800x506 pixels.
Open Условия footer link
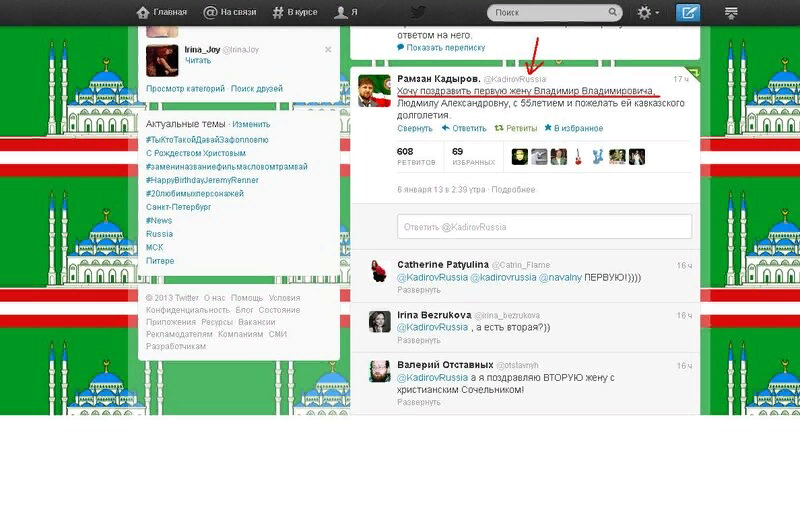284,298
